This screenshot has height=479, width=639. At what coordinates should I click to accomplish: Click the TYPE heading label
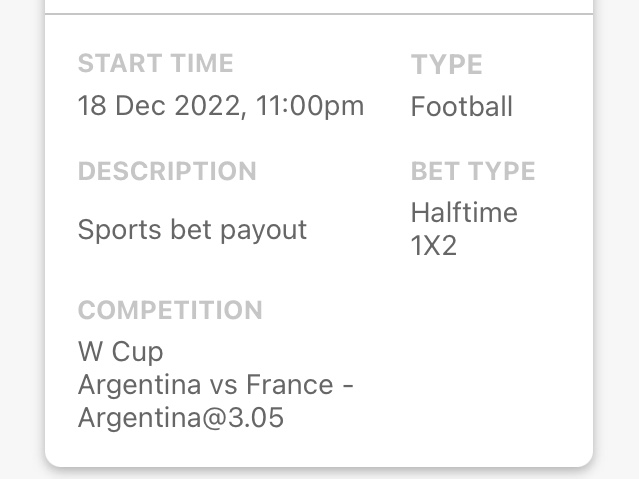click(x=446, y=65)
